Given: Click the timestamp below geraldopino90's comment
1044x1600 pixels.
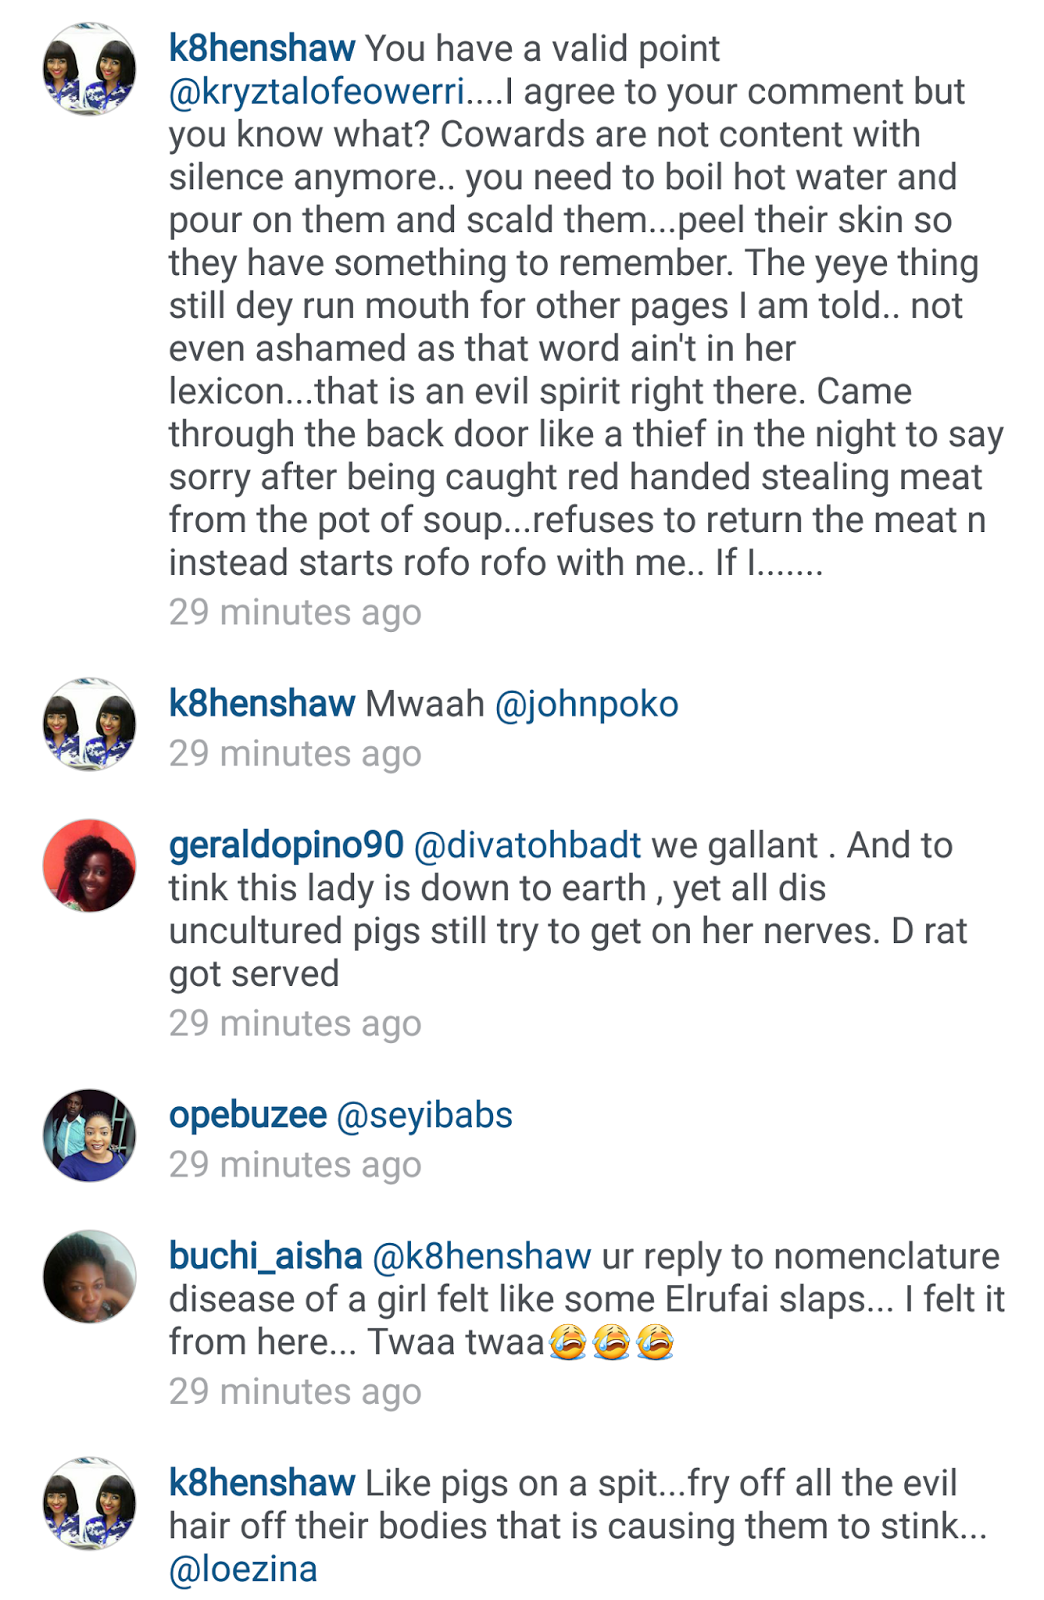Looking at the screenshot, I should 295,1024.
